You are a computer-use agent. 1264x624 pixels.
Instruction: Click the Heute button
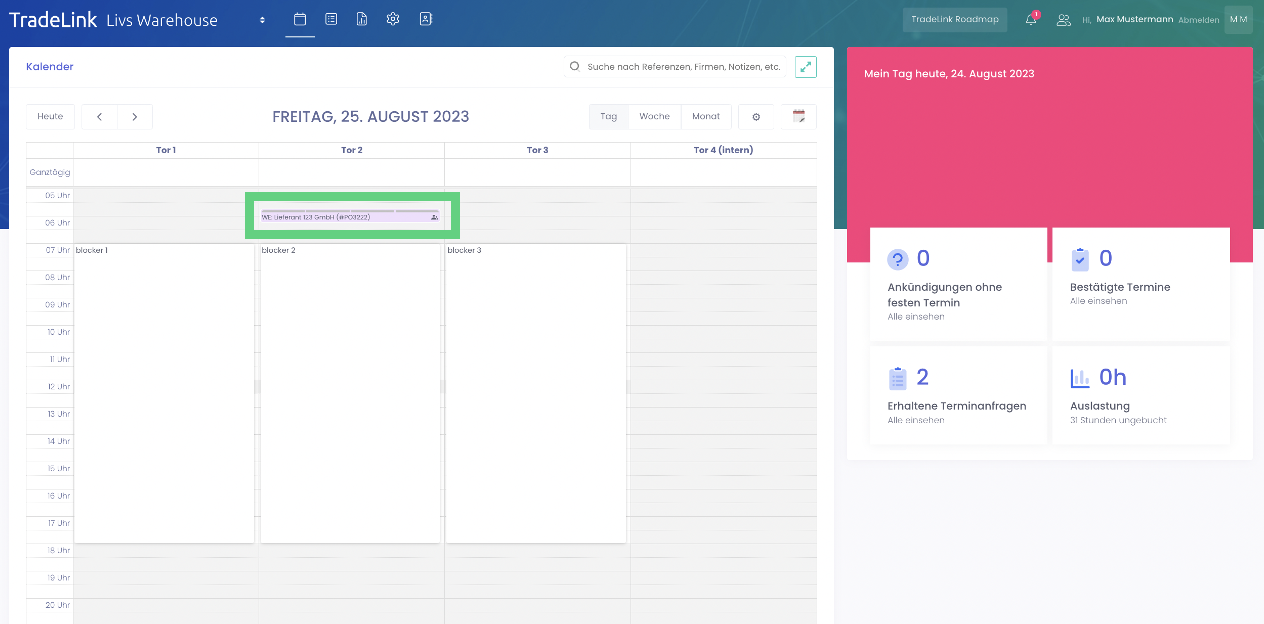click(50, 117)
